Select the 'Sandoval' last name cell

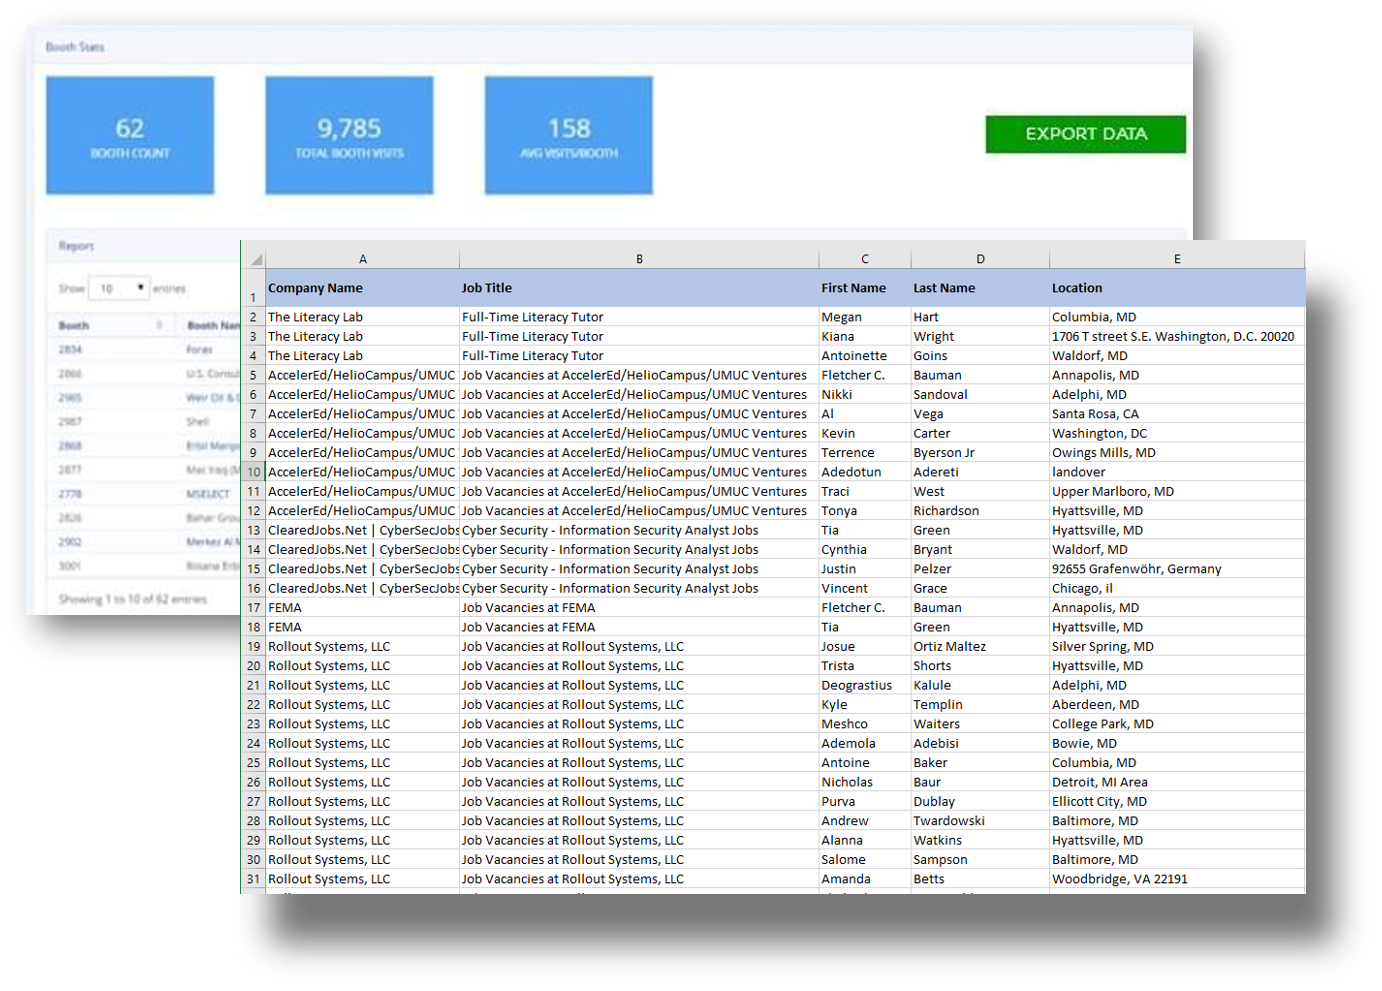[980, 395]
